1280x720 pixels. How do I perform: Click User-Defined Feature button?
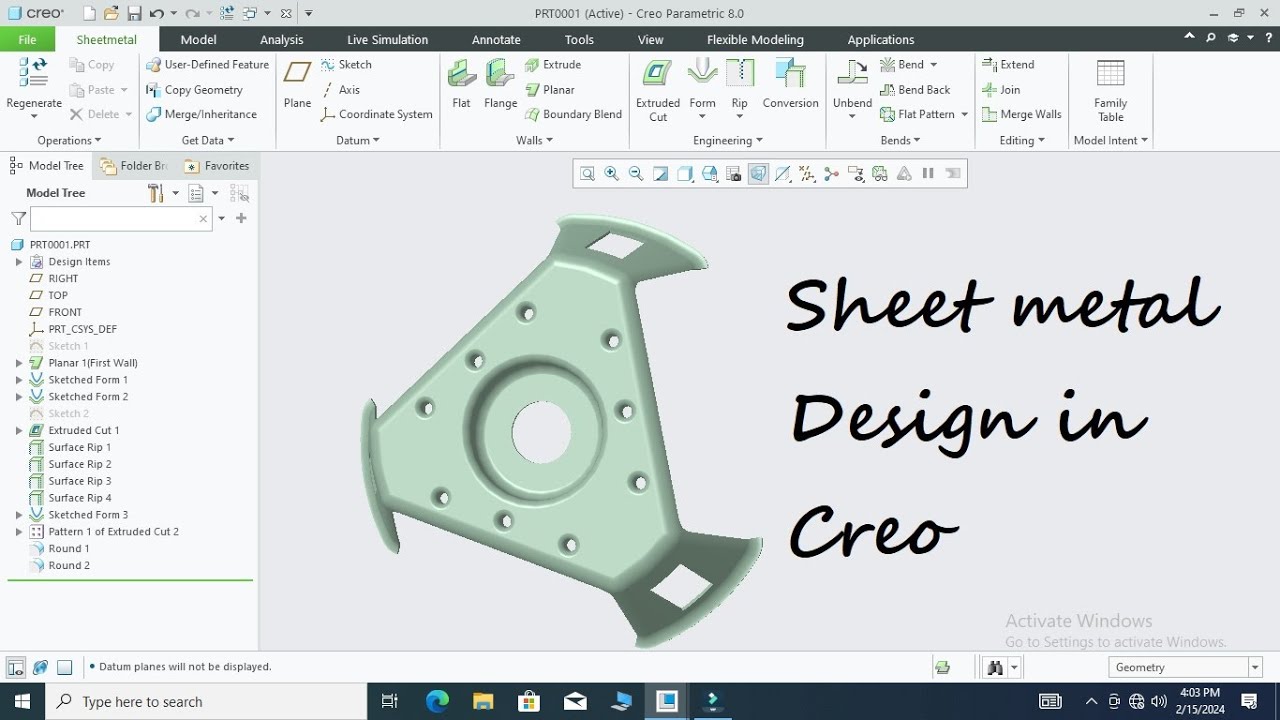pos(208,64)
